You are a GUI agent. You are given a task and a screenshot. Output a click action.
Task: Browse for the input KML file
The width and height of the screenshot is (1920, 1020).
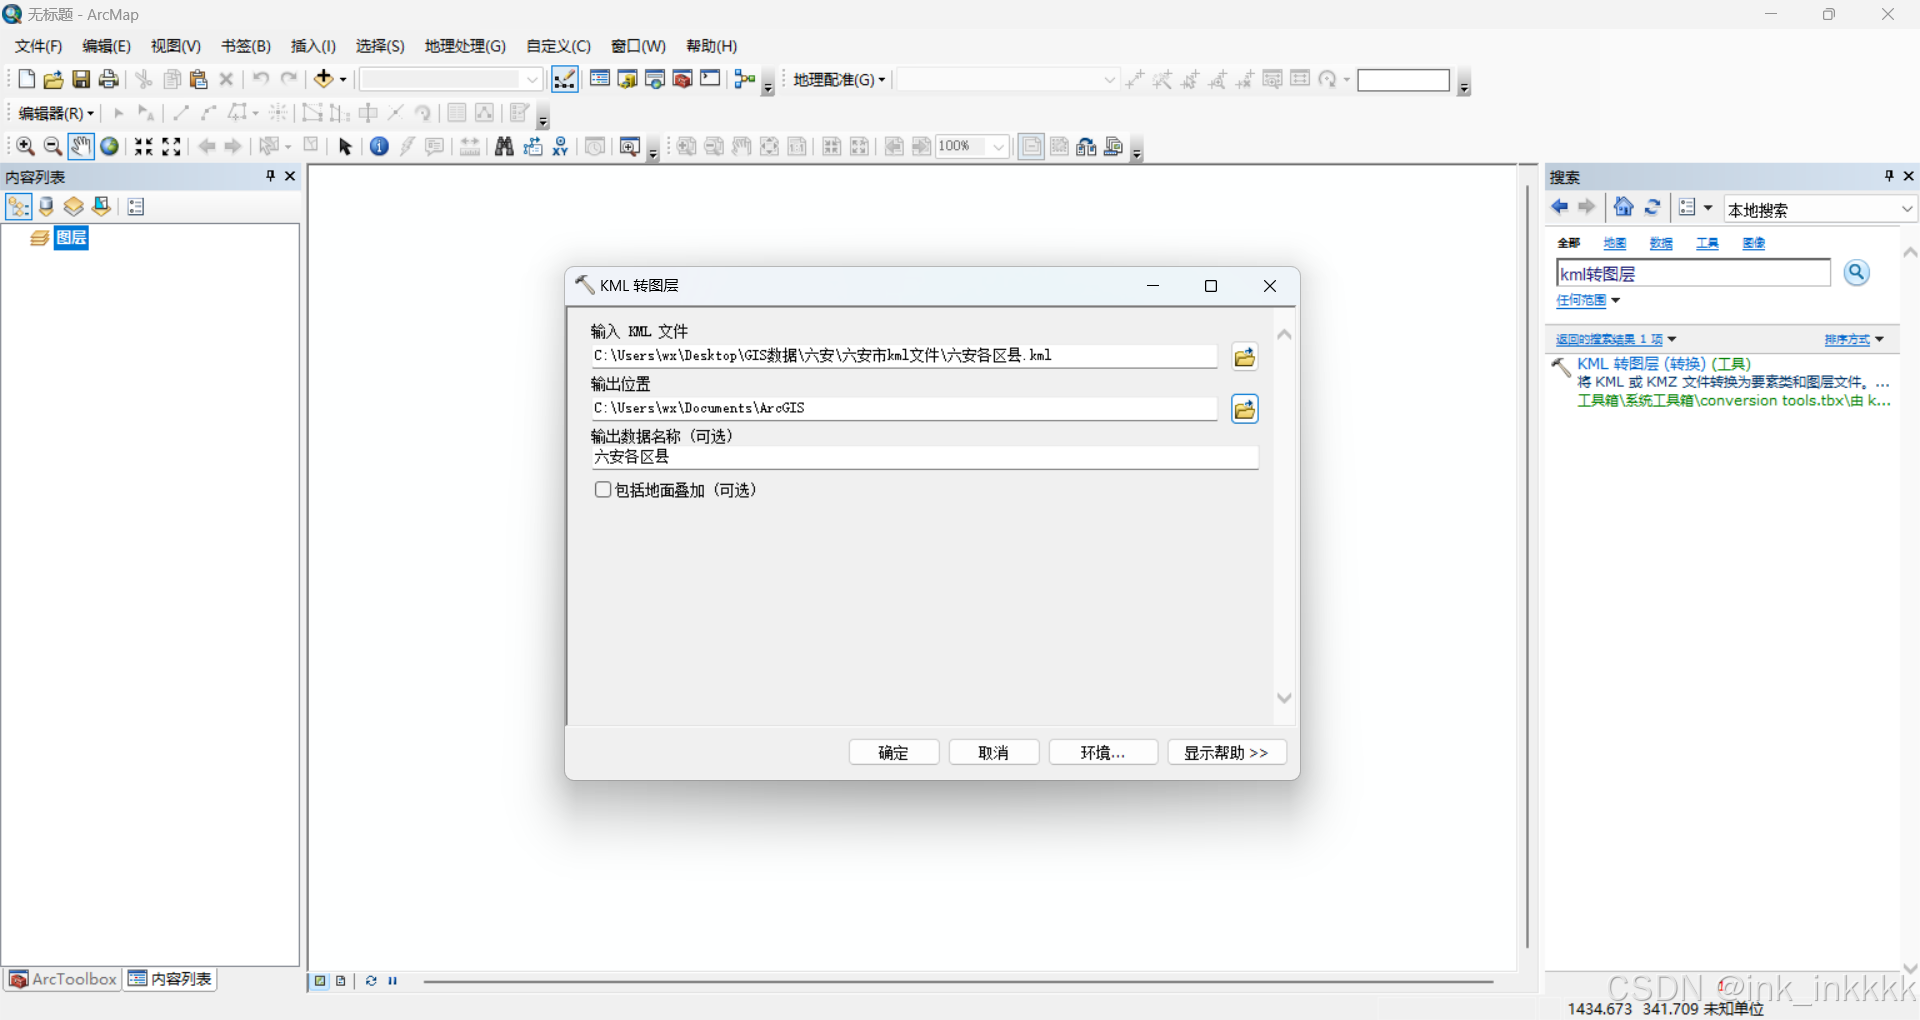[x=1244, y=357]
